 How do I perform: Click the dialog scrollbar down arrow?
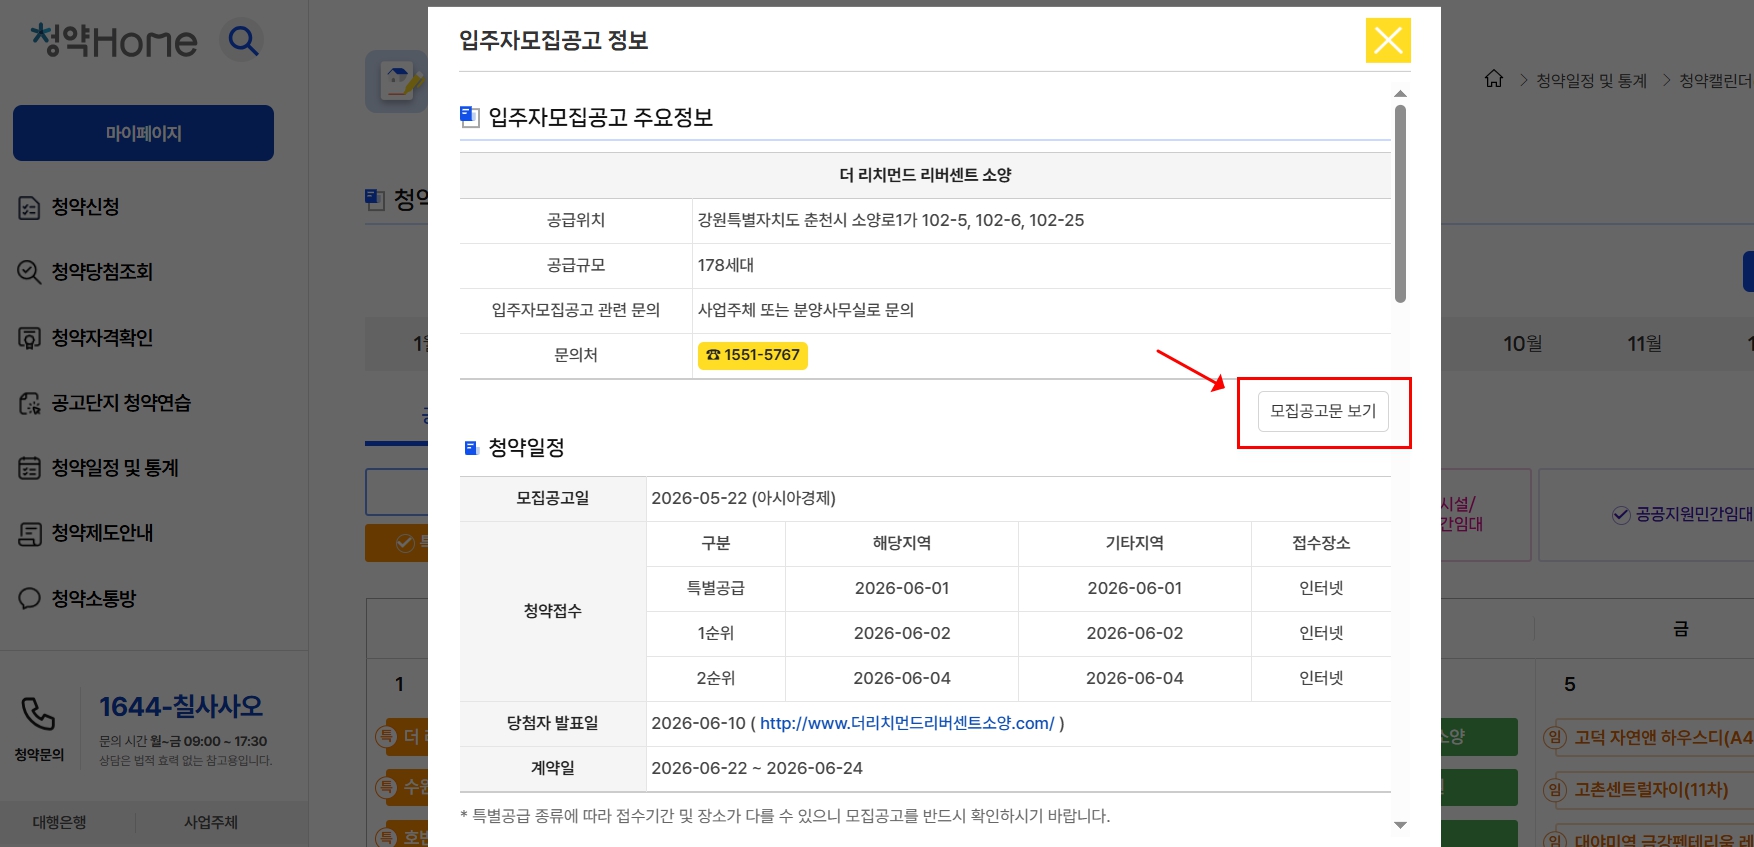click(x=1400, y=825)
